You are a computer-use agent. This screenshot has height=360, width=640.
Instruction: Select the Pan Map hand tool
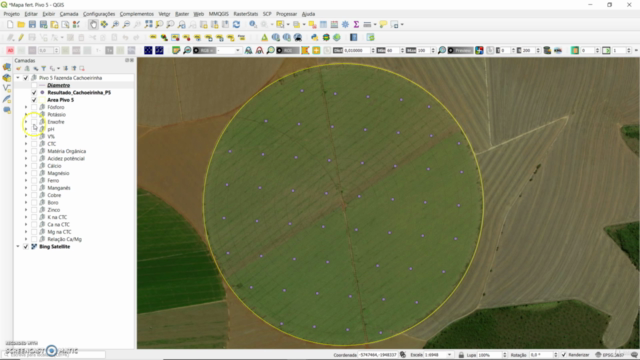(93, 25)
